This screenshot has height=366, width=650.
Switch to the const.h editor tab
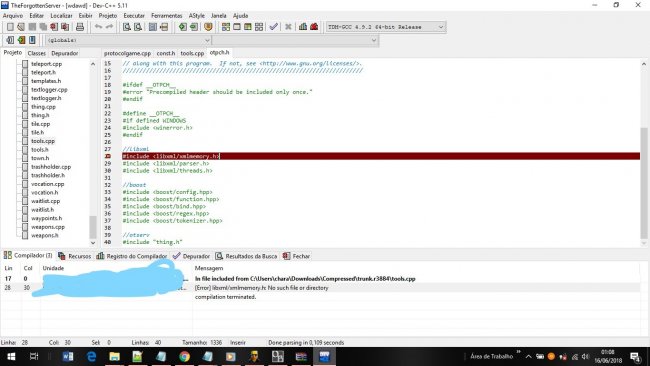tap(166, 53)
